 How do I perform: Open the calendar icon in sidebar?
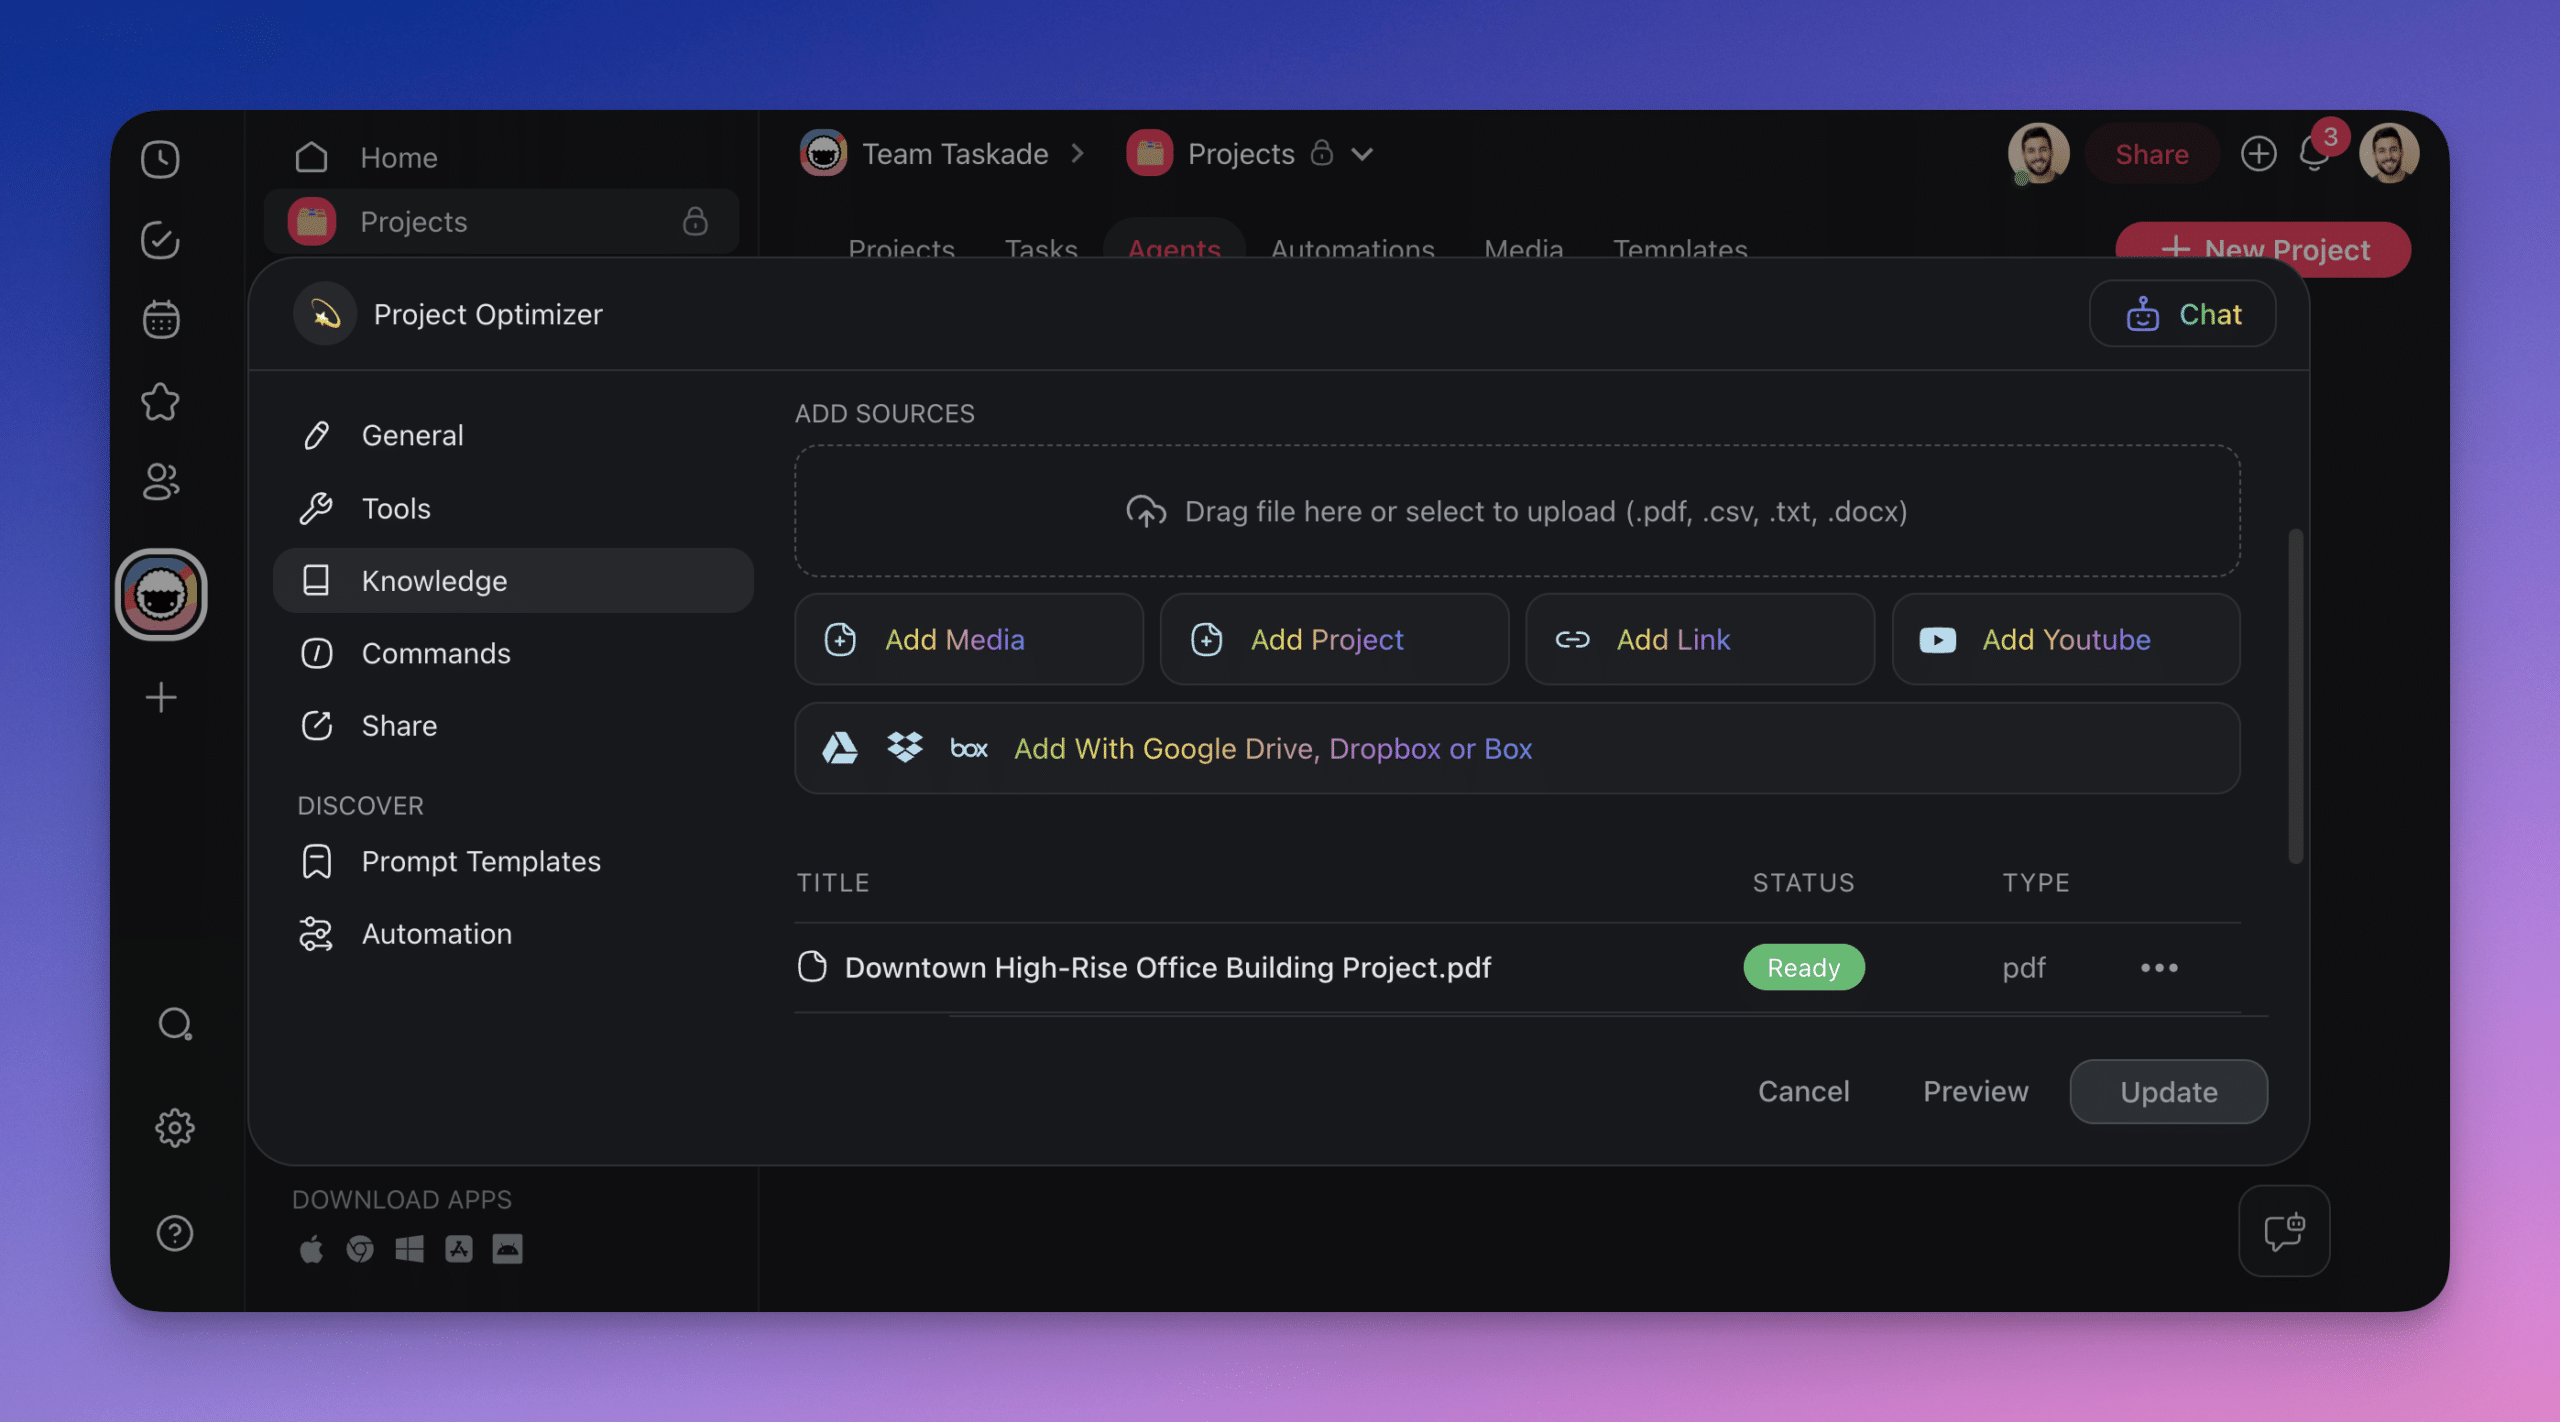point(160,320)
